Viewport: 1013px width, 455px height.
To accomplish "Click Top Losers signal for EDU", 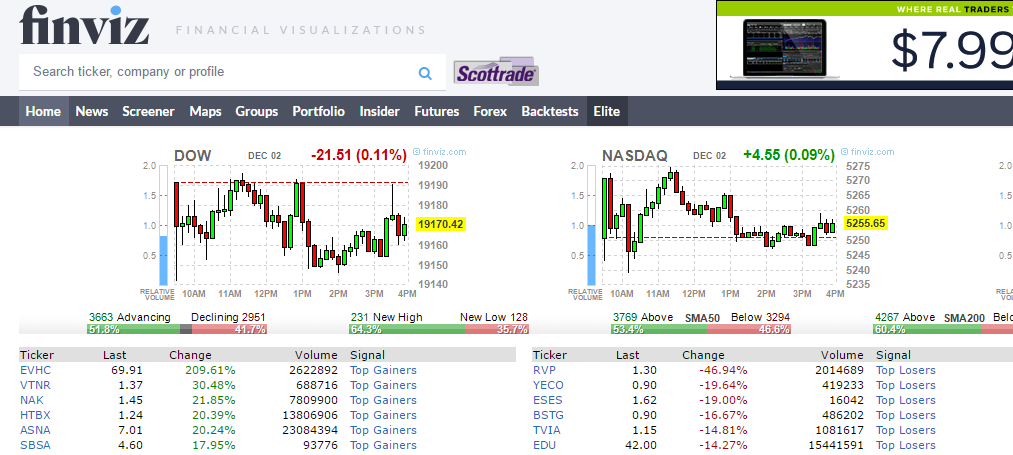I will point(905,445).
